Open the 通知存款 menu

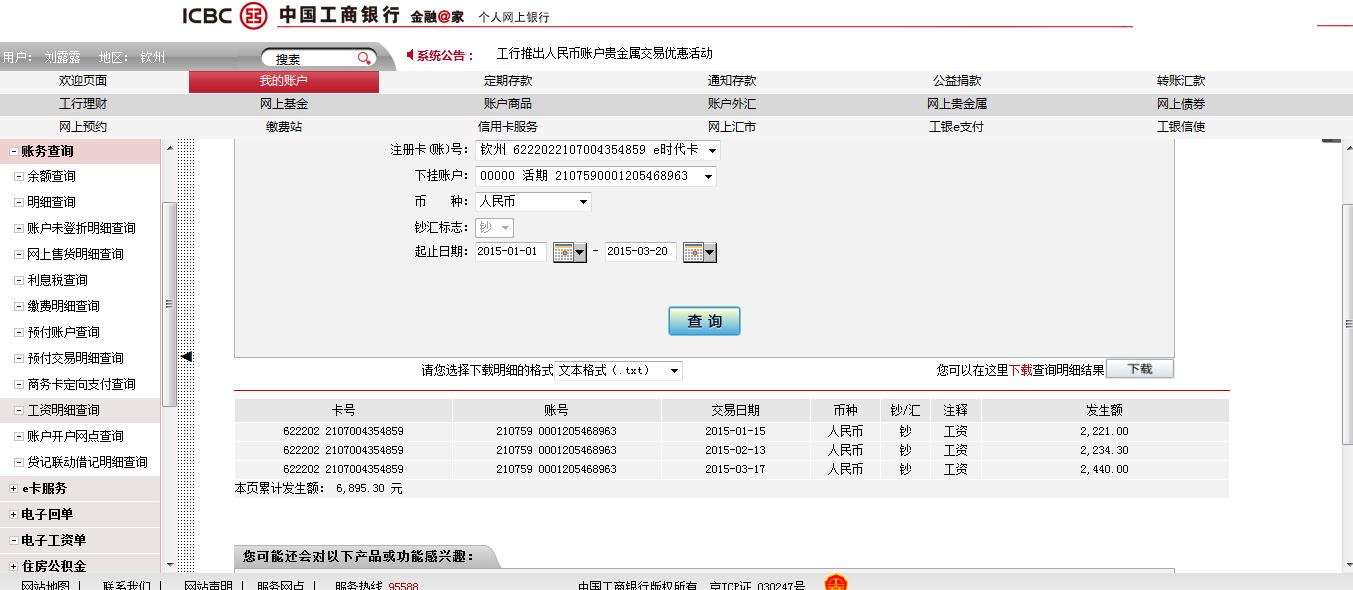(732, 81)
